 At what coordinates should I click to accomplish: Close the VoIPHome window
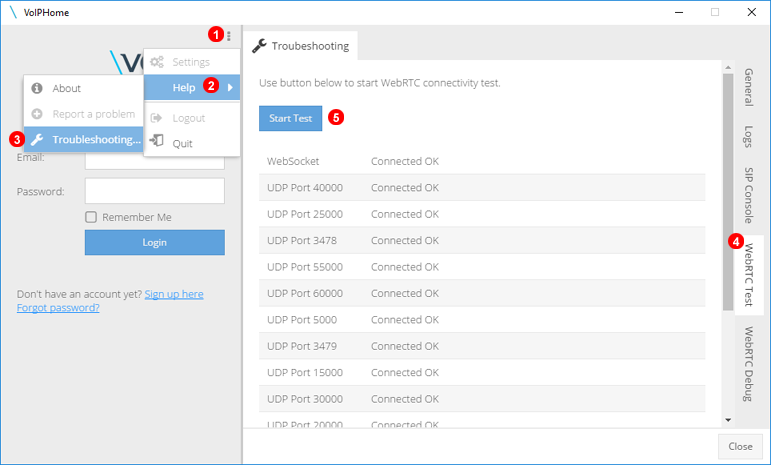click(x=752, y=12)
